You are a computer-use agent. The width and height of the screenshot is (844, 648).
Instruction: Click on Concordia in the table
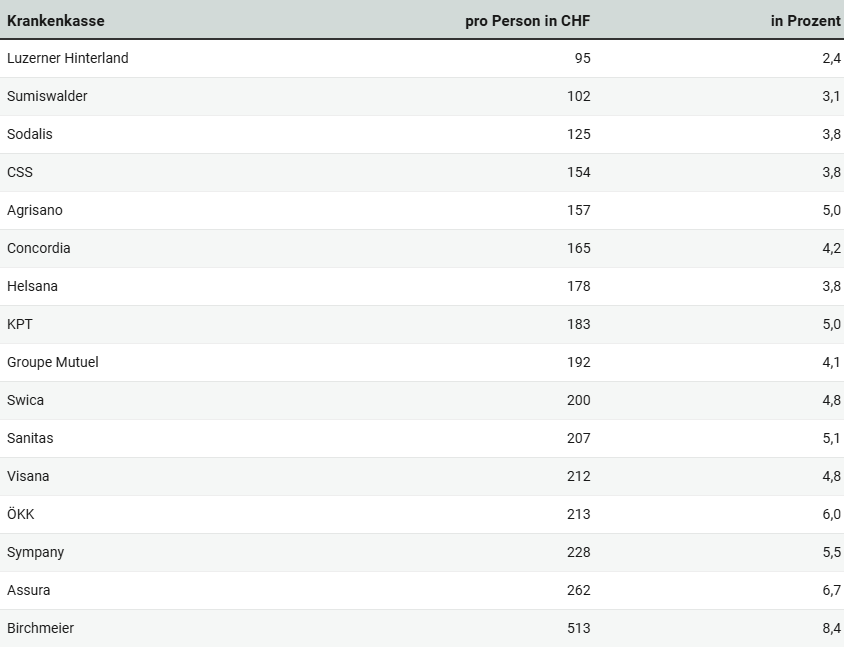tap(39, 248)
